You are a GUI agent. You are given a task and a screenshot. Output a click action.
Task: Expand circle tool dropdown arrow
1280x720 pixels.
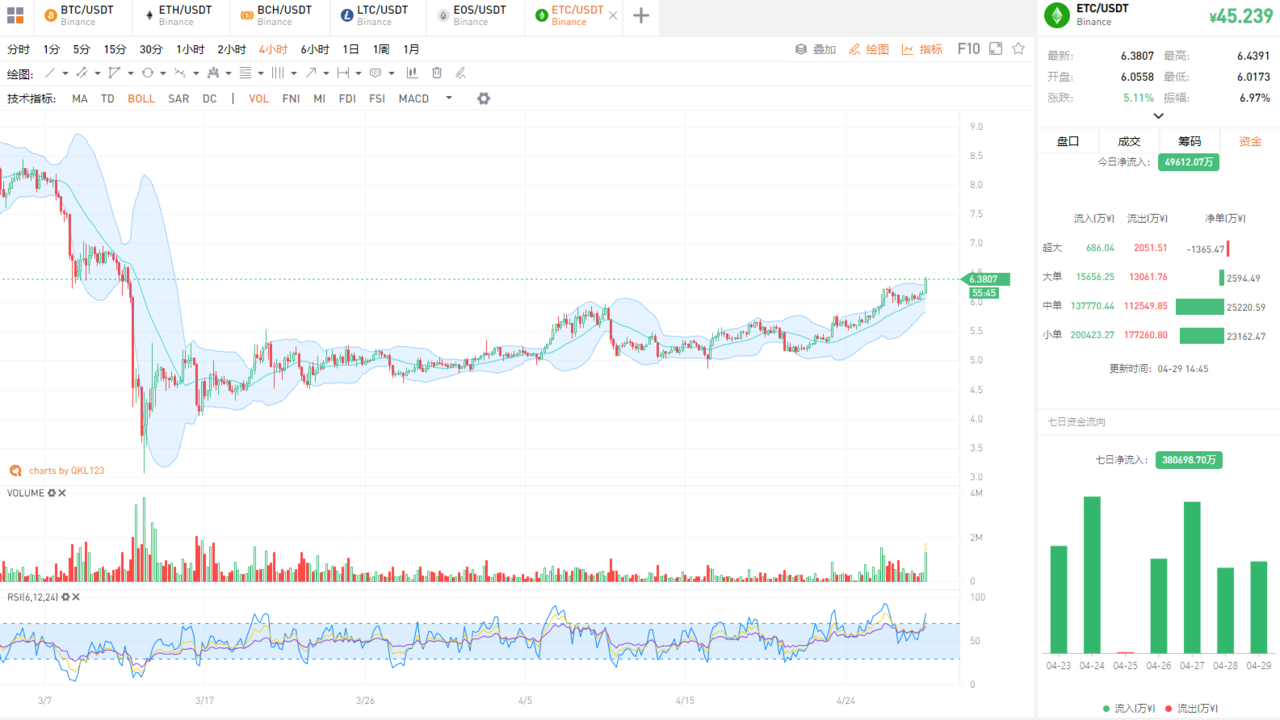[163, 73]
